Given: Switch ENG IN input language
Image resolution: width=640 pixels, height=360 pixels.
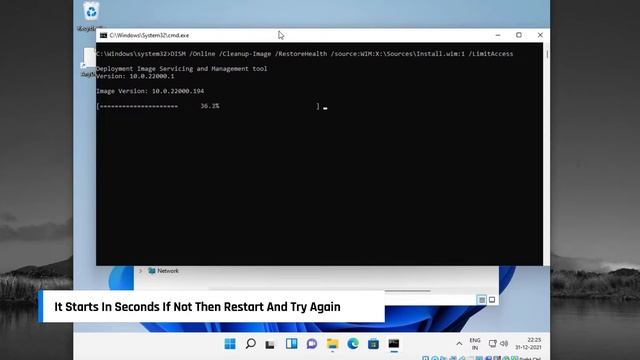Looking at the screenshot, I should [x=475, y=344].
